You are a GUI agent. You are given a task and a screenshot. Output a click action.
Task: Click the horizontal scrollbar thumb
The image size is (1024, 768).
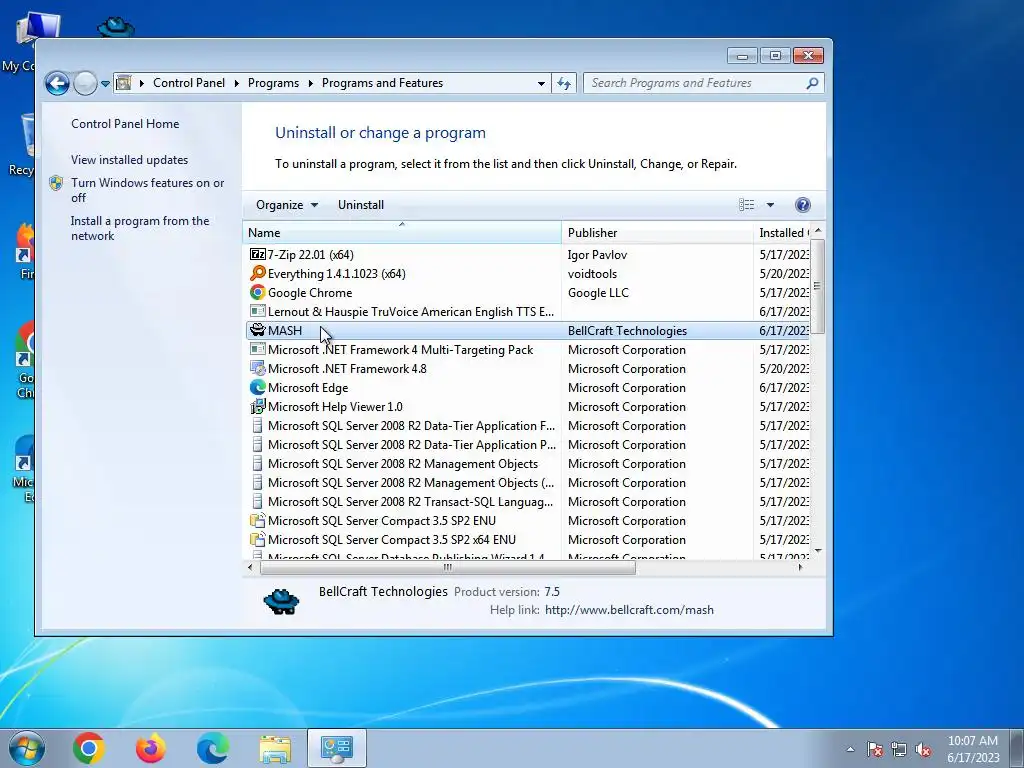(447, 567)
